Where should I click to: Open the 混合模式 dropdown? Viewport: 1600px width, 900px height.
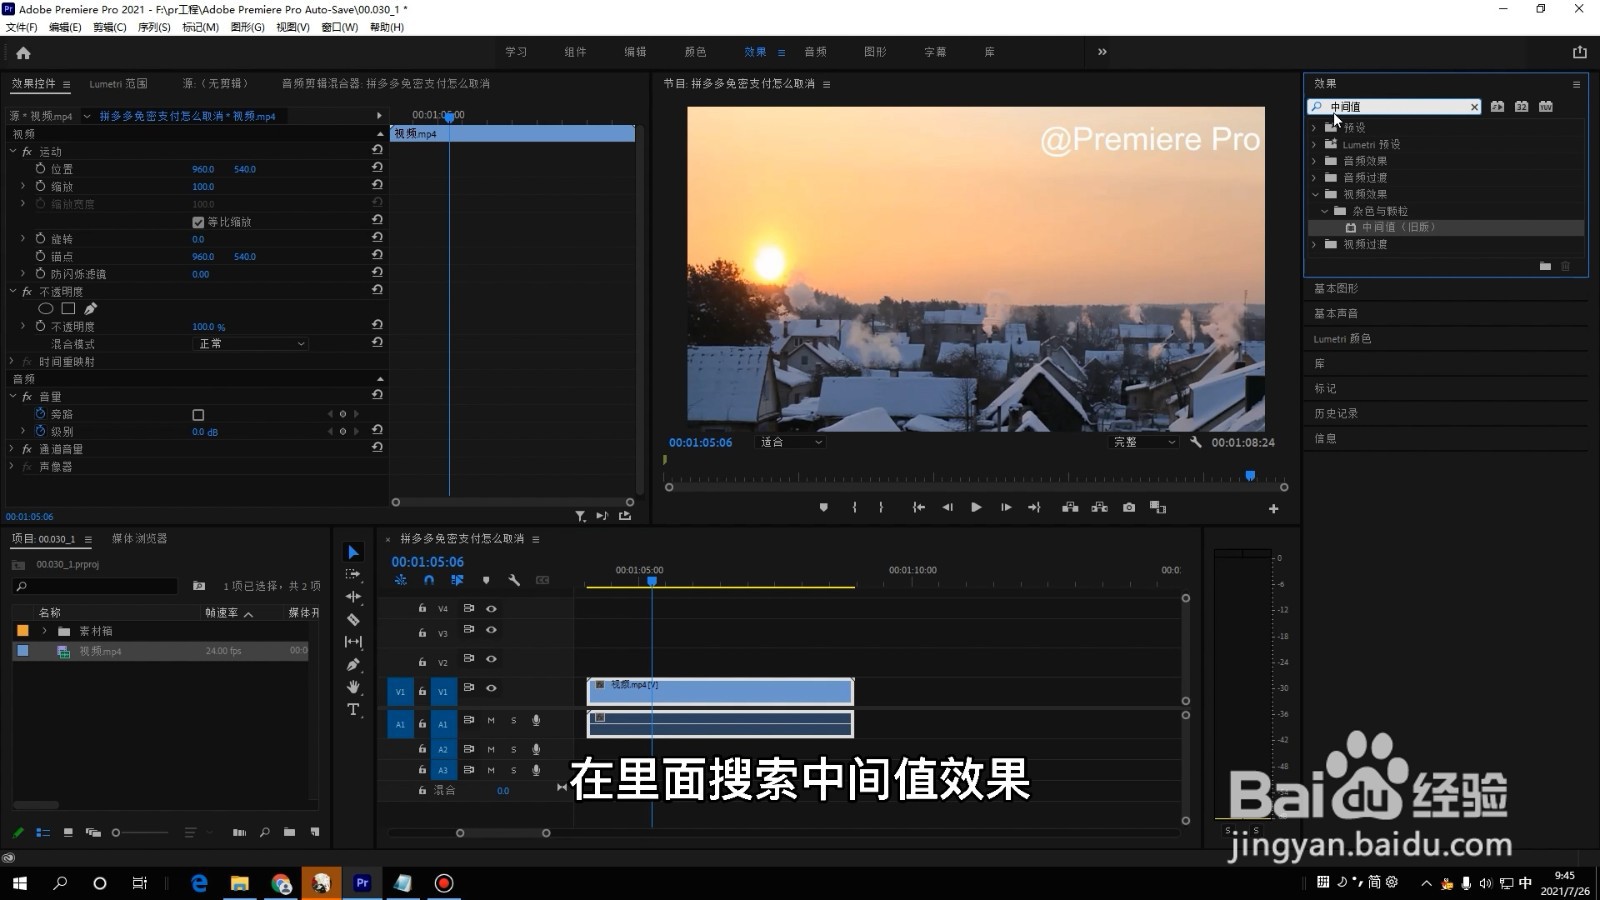(250, 343)
